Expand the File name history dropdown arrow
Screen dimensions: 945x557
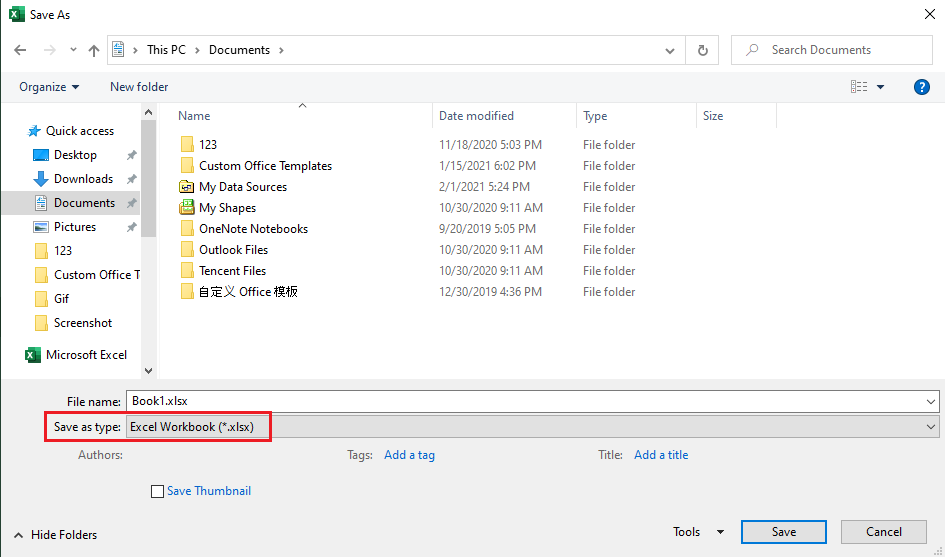pyautogui.click(x=931, y=401)
